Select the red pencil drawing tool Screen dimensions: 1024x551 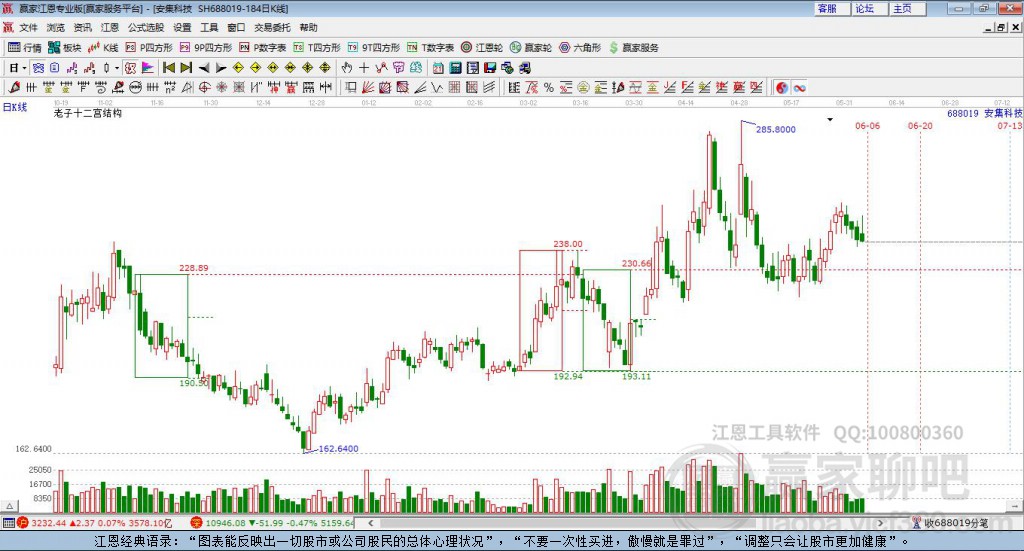pos(14,87)
